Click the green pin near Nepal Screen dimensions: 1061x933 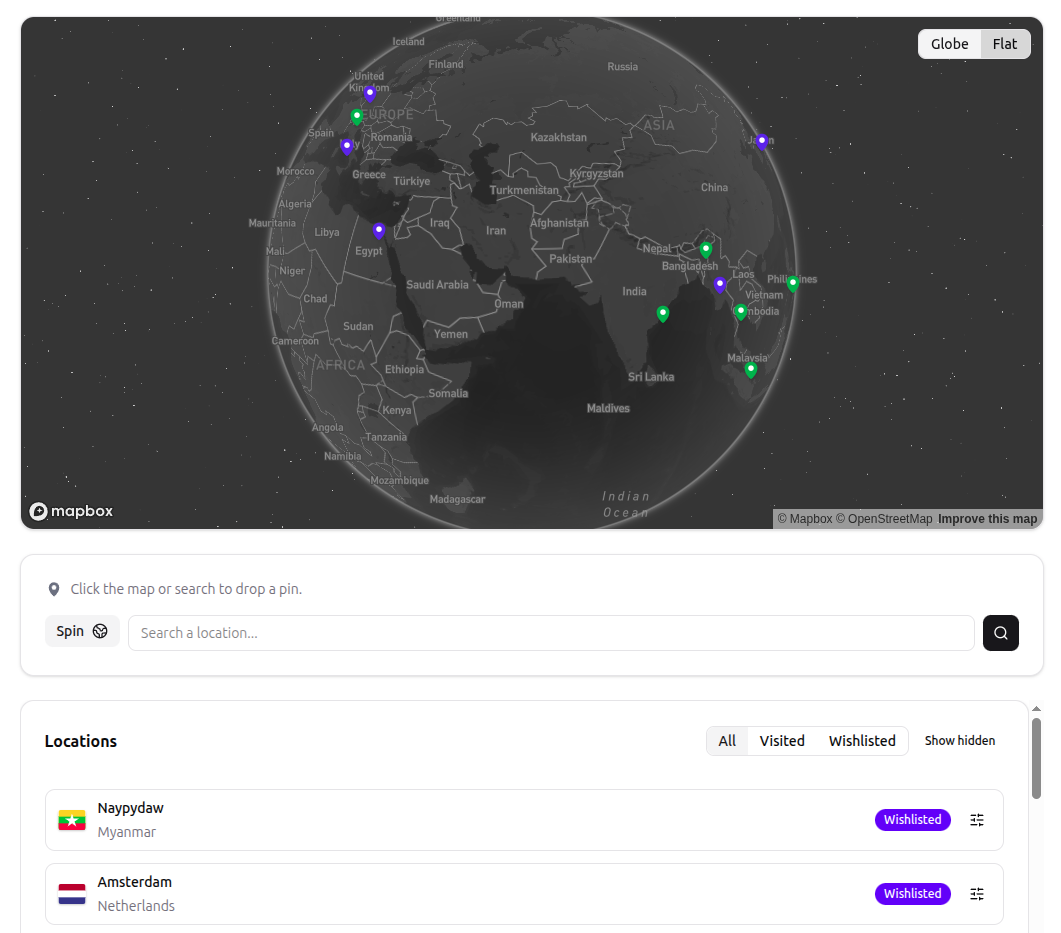(x=706, y=248)
